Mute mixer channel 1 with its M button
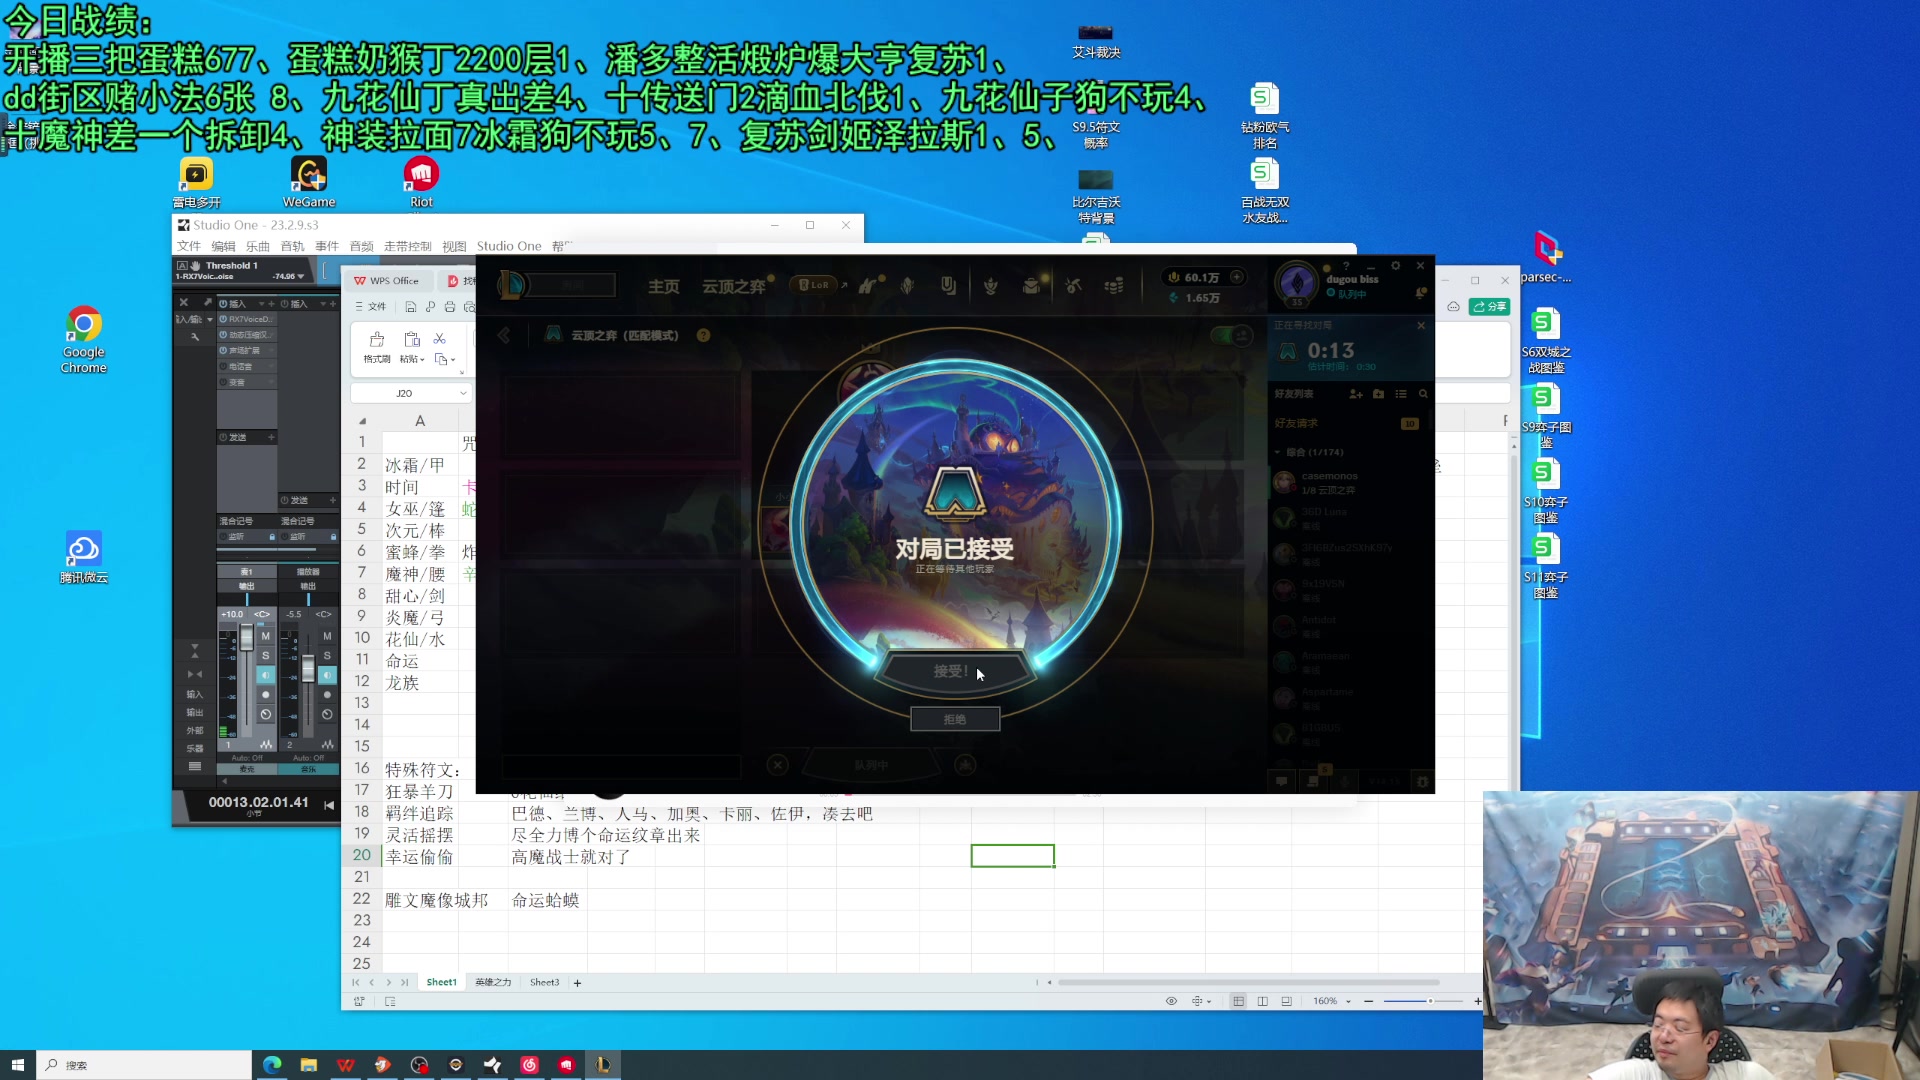The width and height of the screenshot is (1920, 1080). coord(265,636)
